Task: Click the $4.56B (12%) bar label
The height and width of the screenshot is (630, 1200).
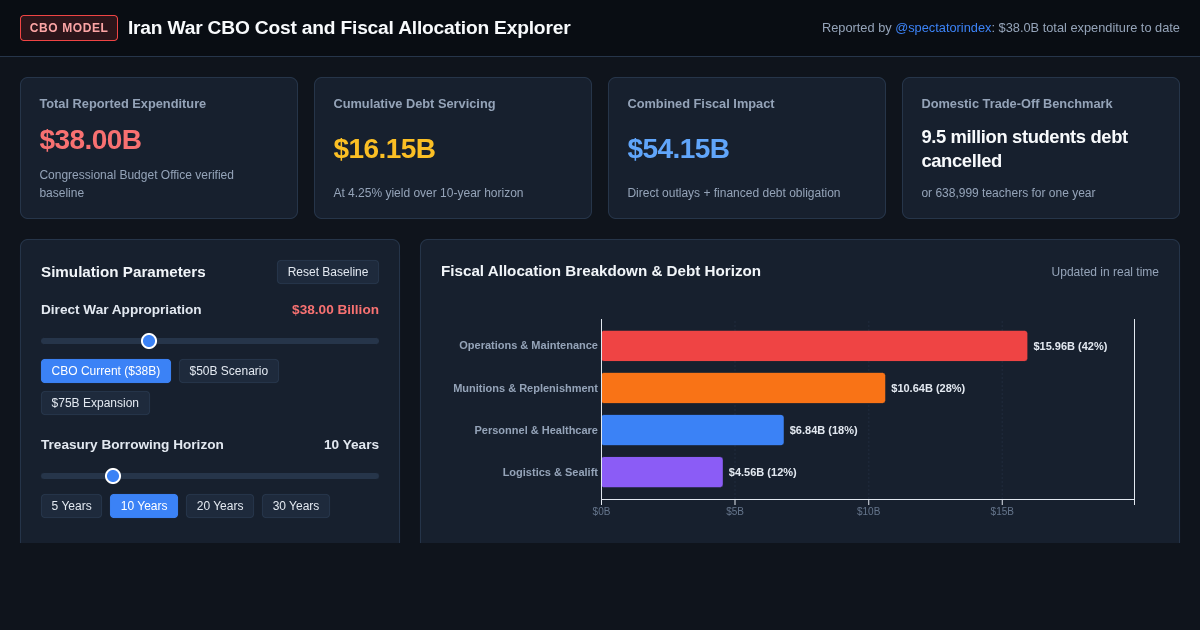Action: click(x=762, y=472)
